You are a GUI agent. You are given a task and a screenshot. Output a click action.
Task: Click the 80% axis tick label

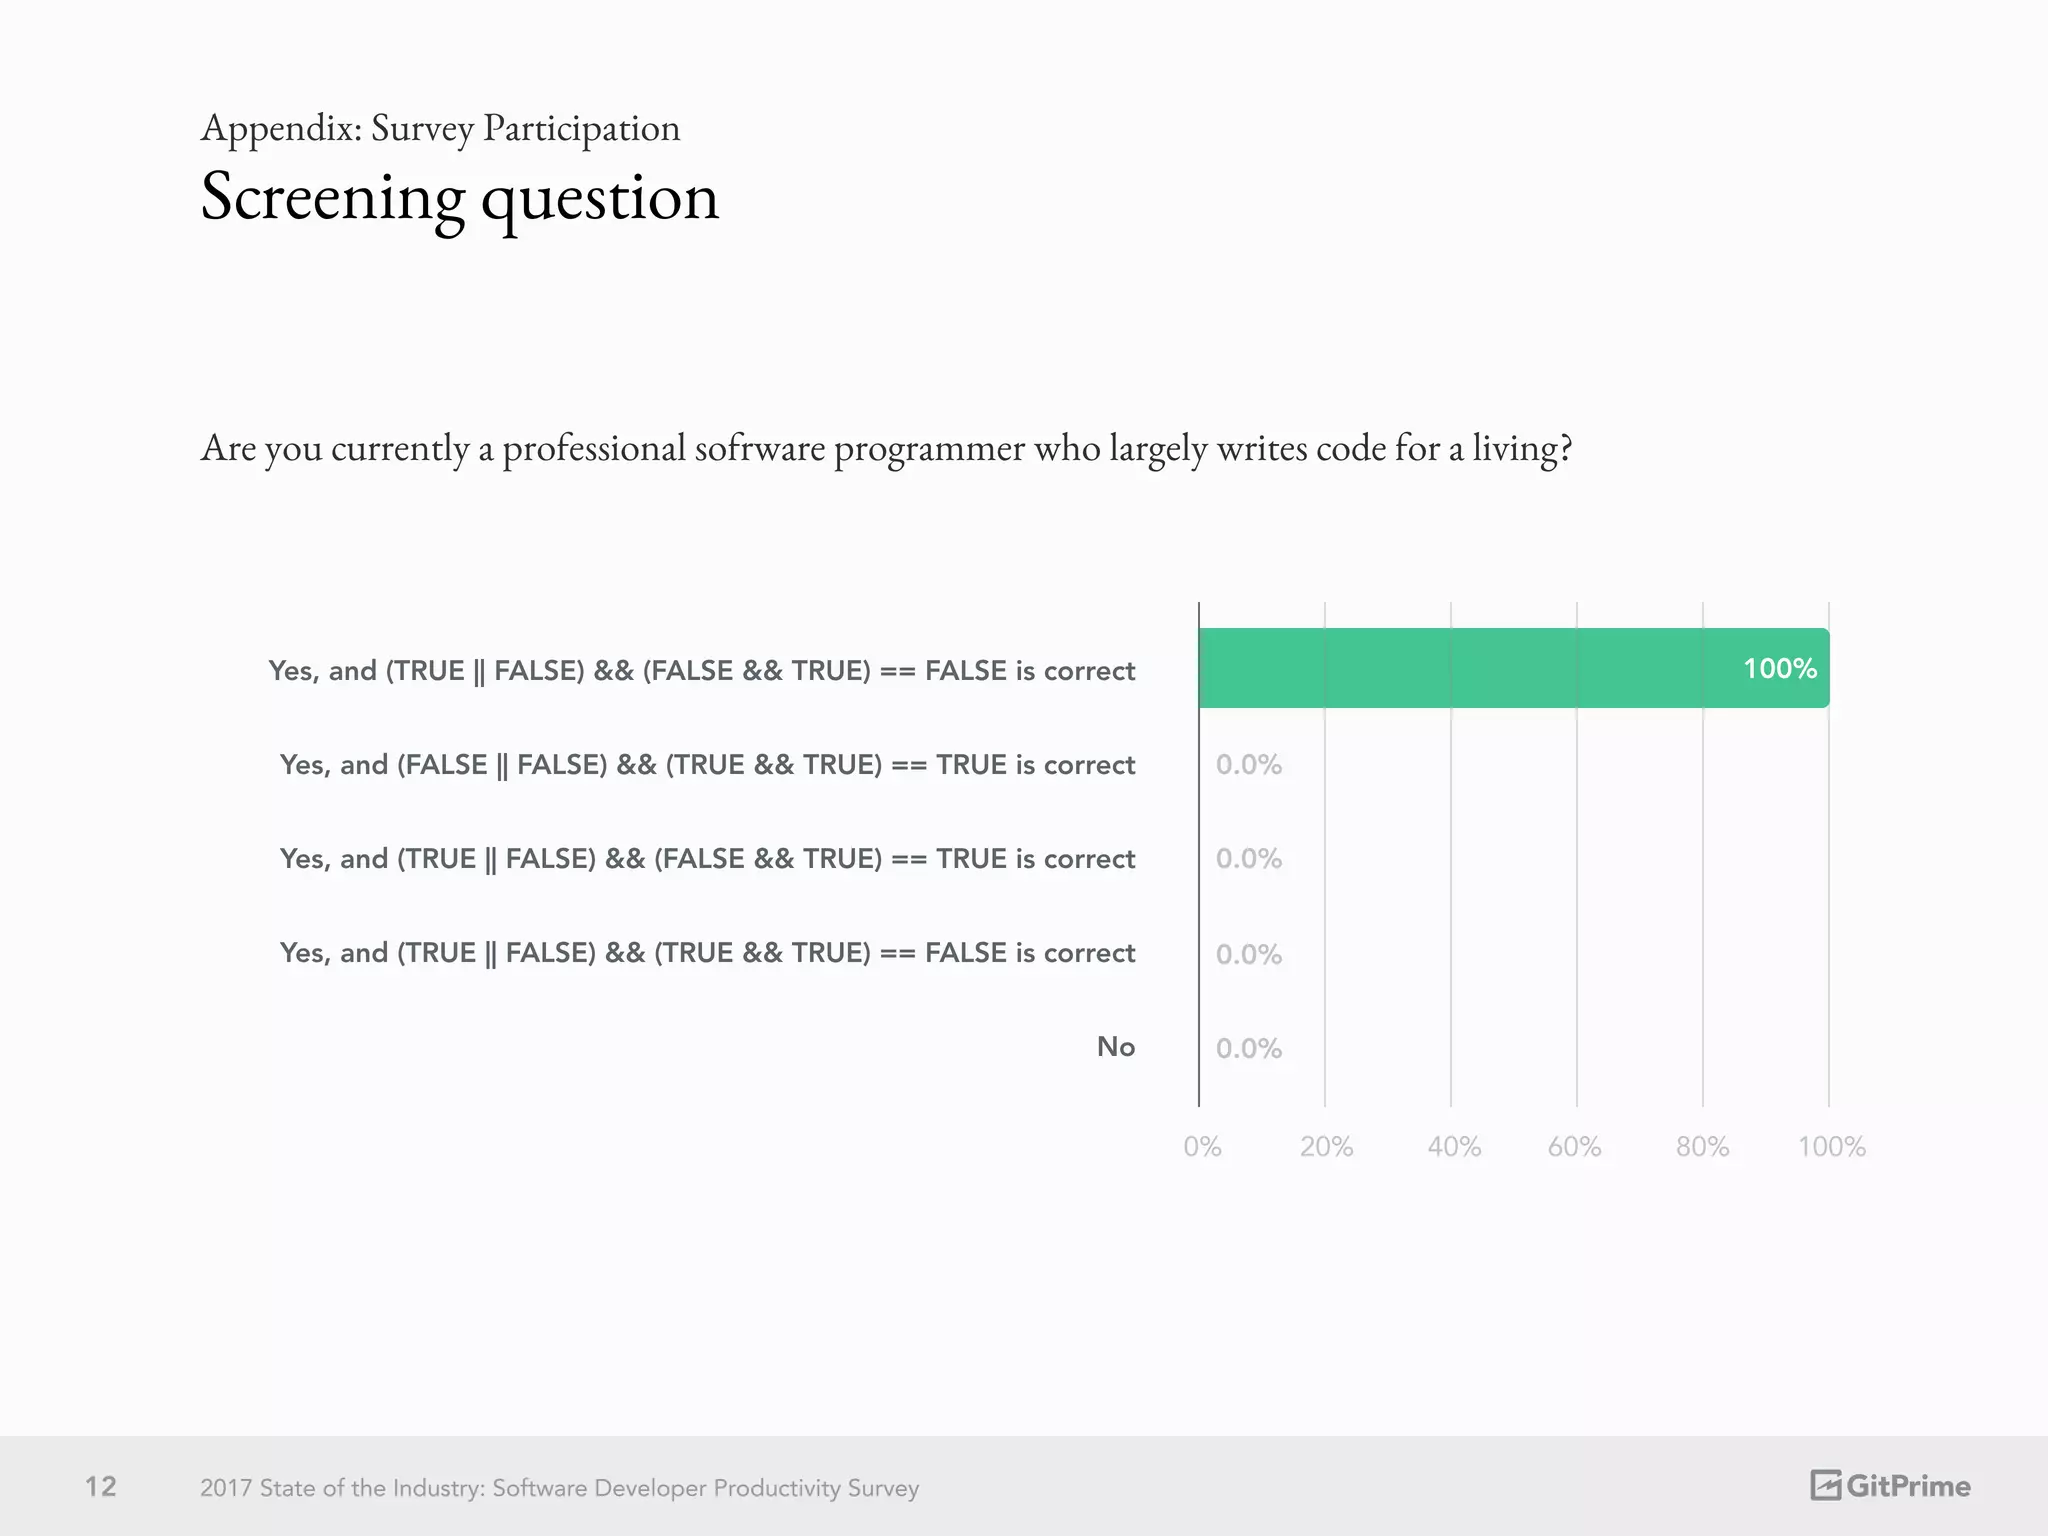point(1702,1147)
